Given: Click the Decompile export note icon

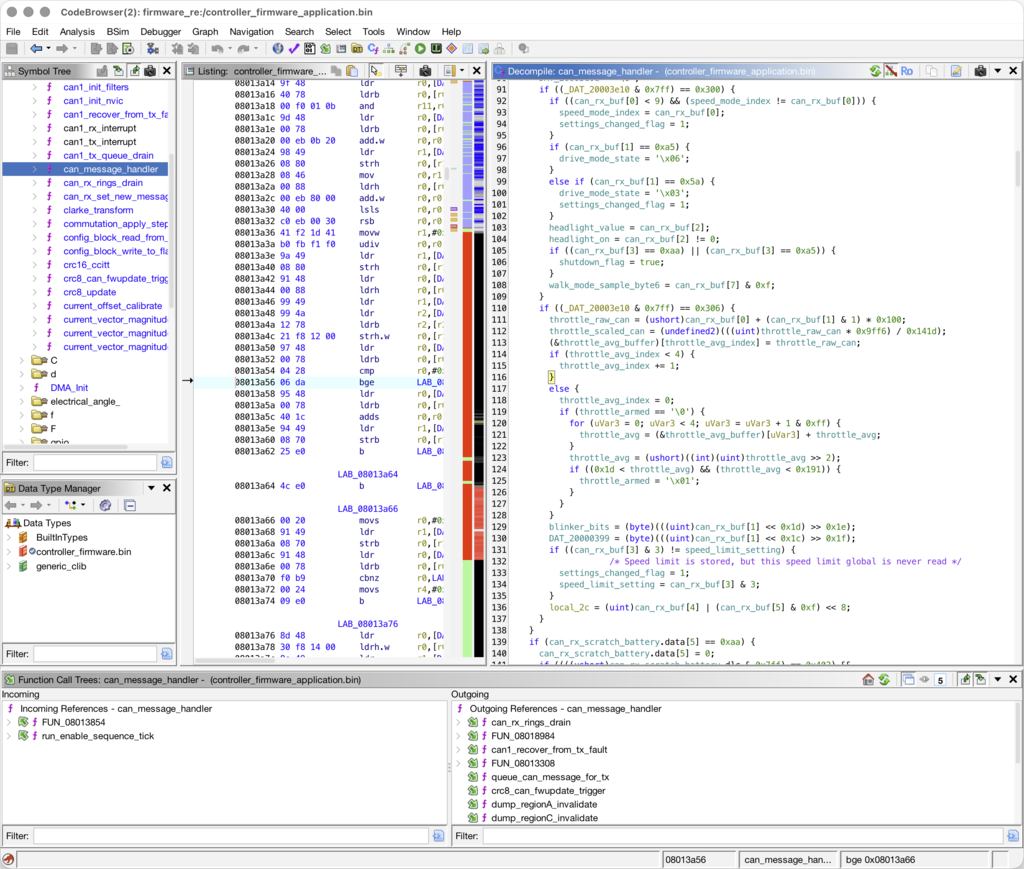Looking at the screenshot, I should (x=956, y=71).
